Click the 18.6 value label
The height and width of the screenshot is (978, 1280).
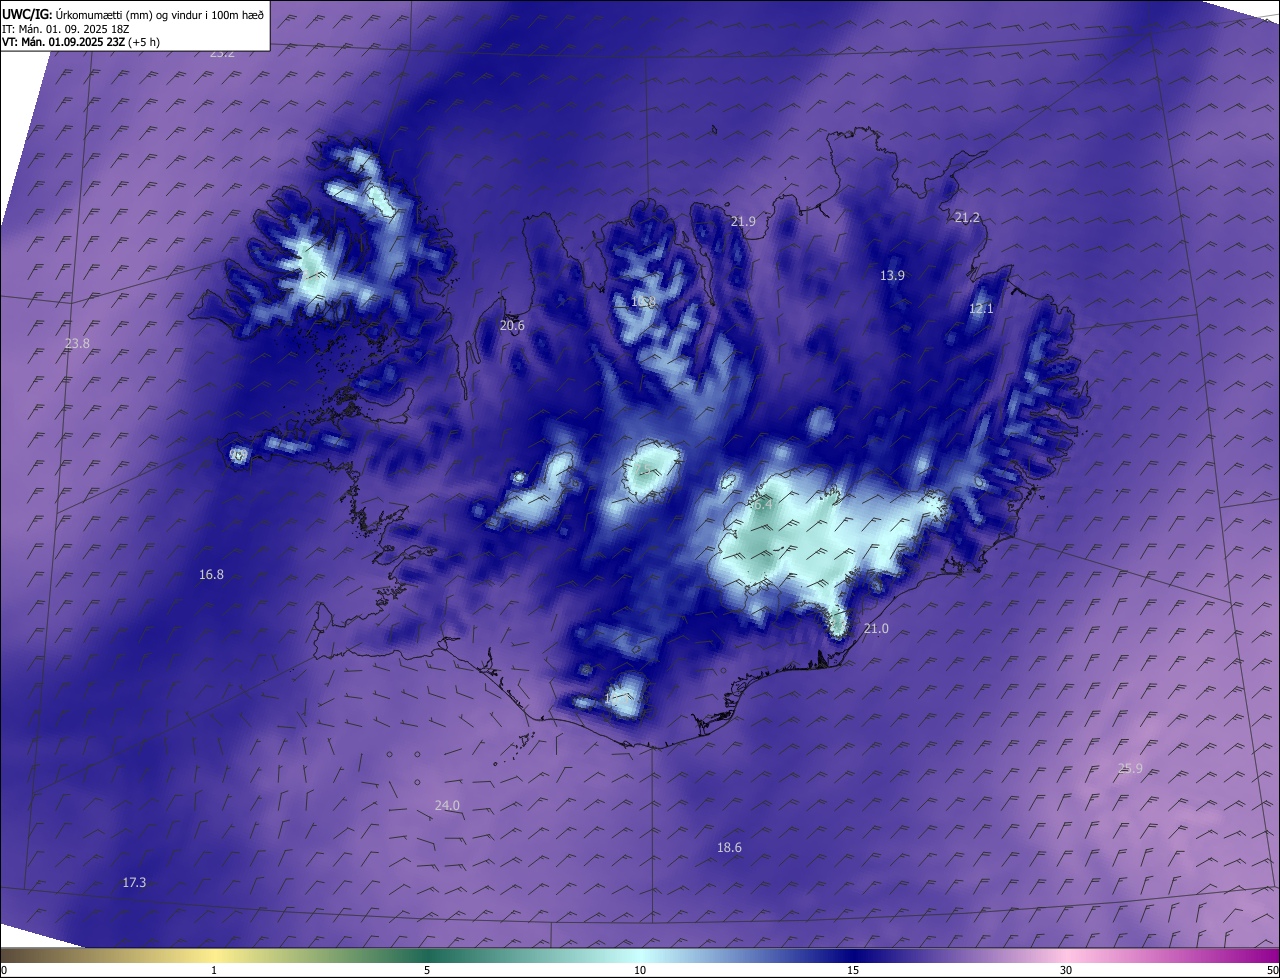[729, 848]
